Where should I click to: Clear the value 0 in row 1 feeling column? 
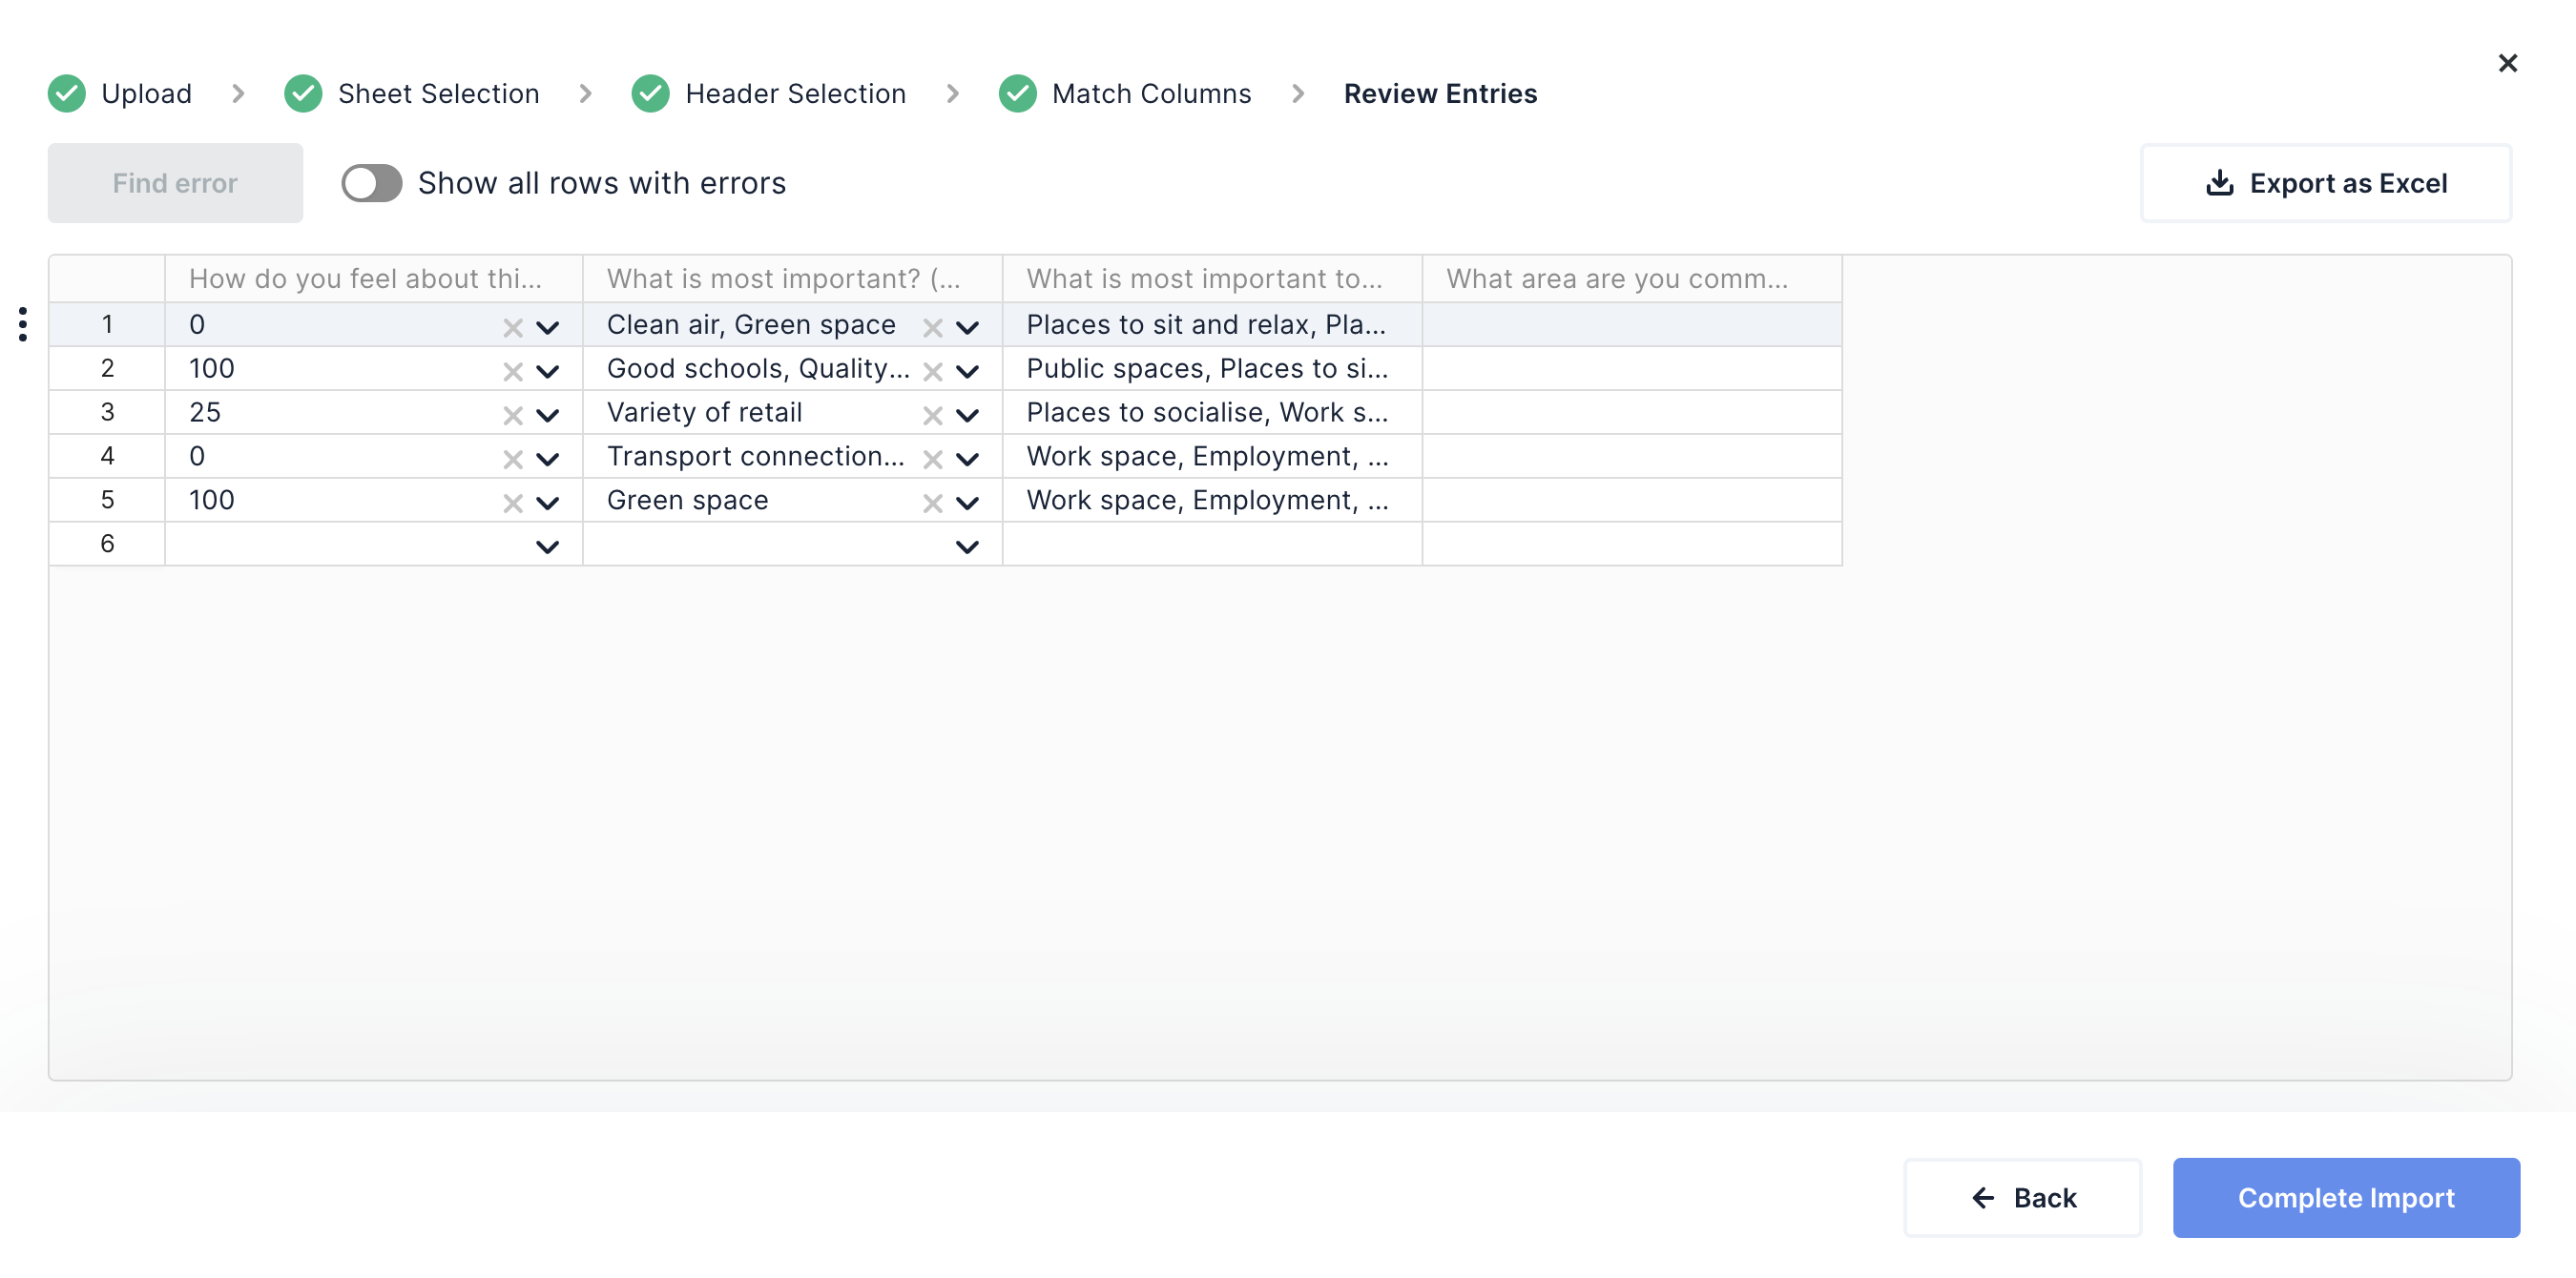(x=512, y=327)
